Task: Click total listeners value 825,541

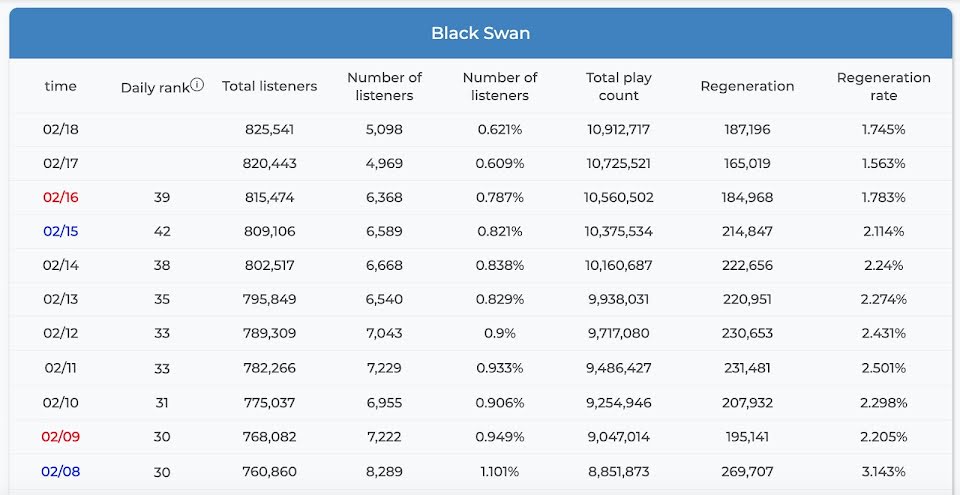Action: pyautogui.click(x=269, y=129)
